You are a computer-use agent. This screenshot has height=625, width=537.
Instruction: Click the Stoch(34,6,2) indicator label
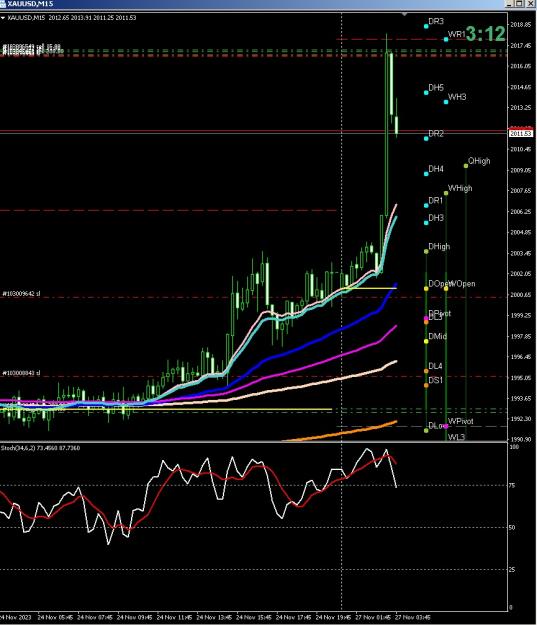pyautogui.click(x=40, y=448)
